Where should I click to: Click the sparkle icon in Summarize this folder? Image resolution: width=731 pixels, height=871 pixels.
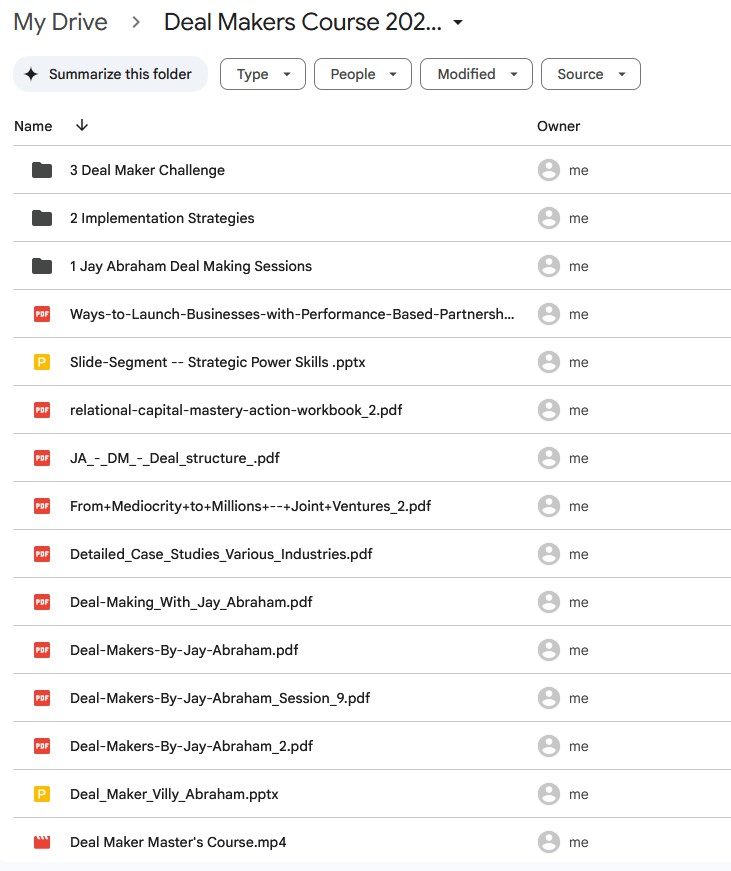(x=32, y=74)
